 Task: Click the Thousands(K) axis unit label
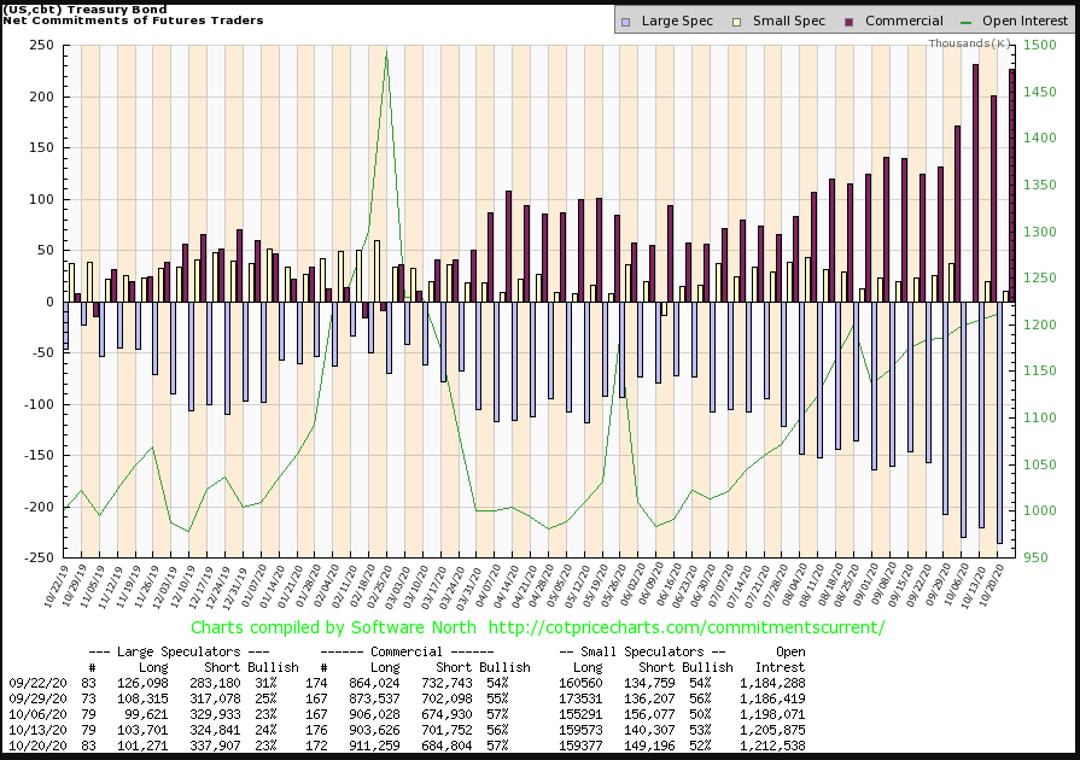click(968, 43)
